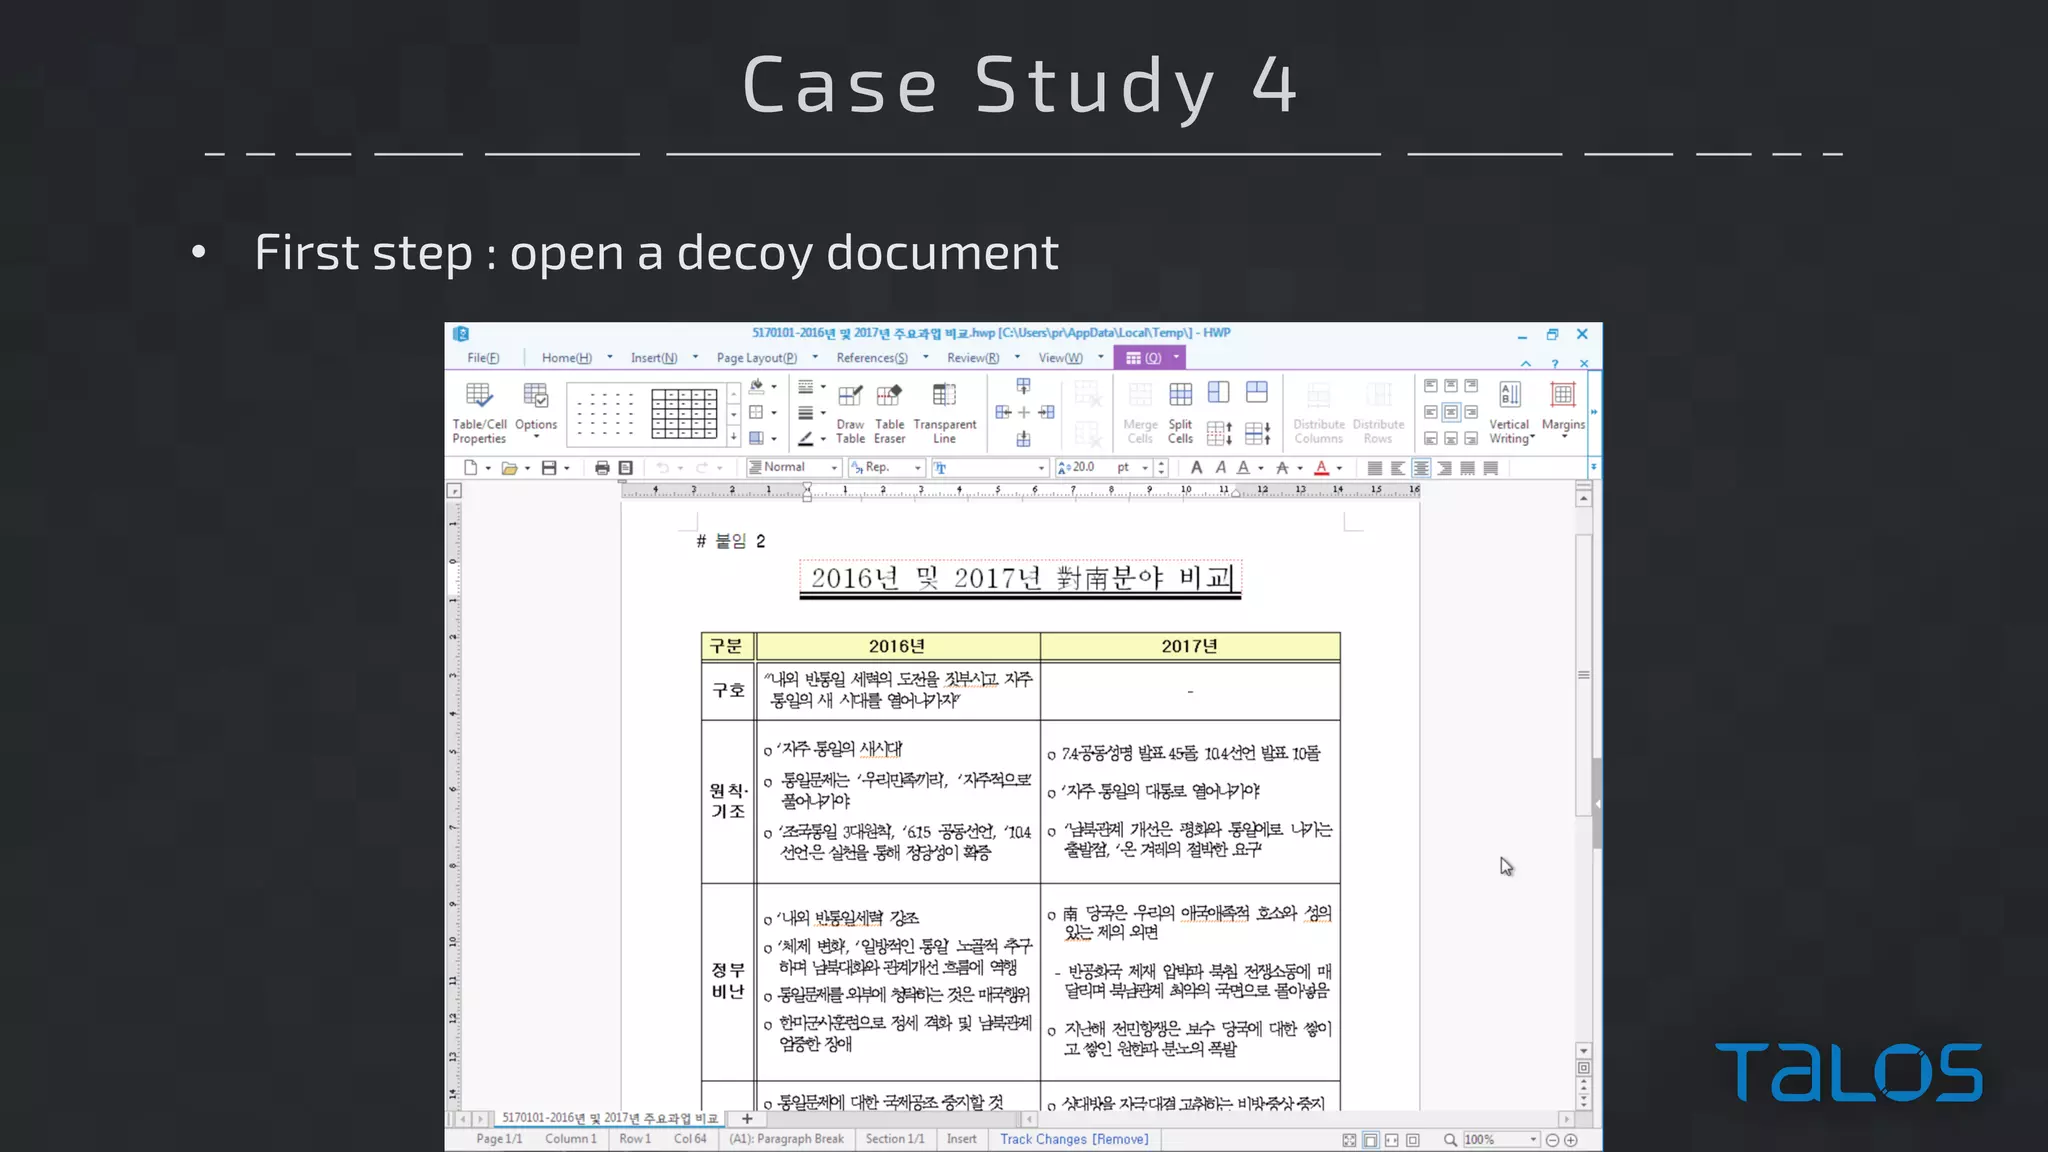Click the Save disk icon
2048x1152 pixels.
[x=549, y=467]
